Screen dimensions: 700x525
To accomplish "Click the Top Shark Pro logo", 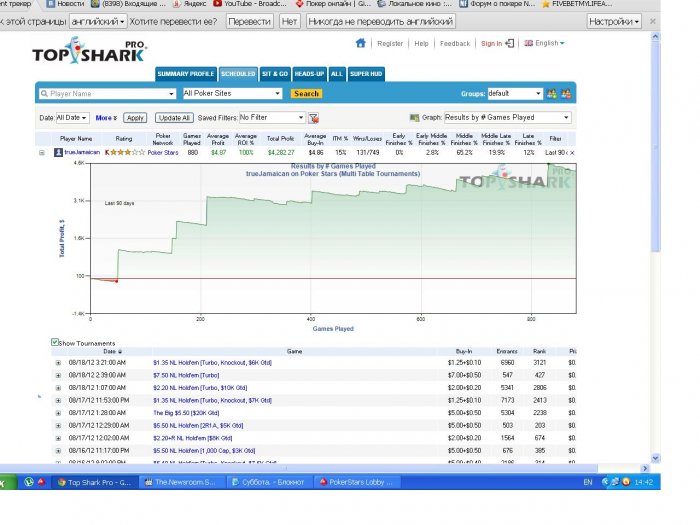I will (x=89, y=51).
